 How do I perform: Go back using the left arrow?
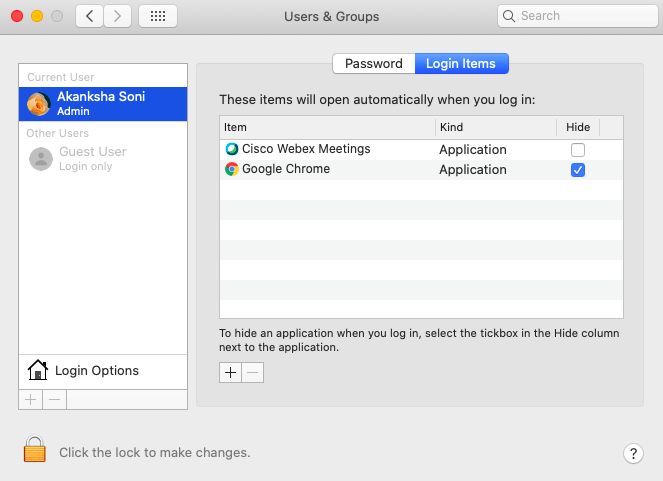(90, 16)
